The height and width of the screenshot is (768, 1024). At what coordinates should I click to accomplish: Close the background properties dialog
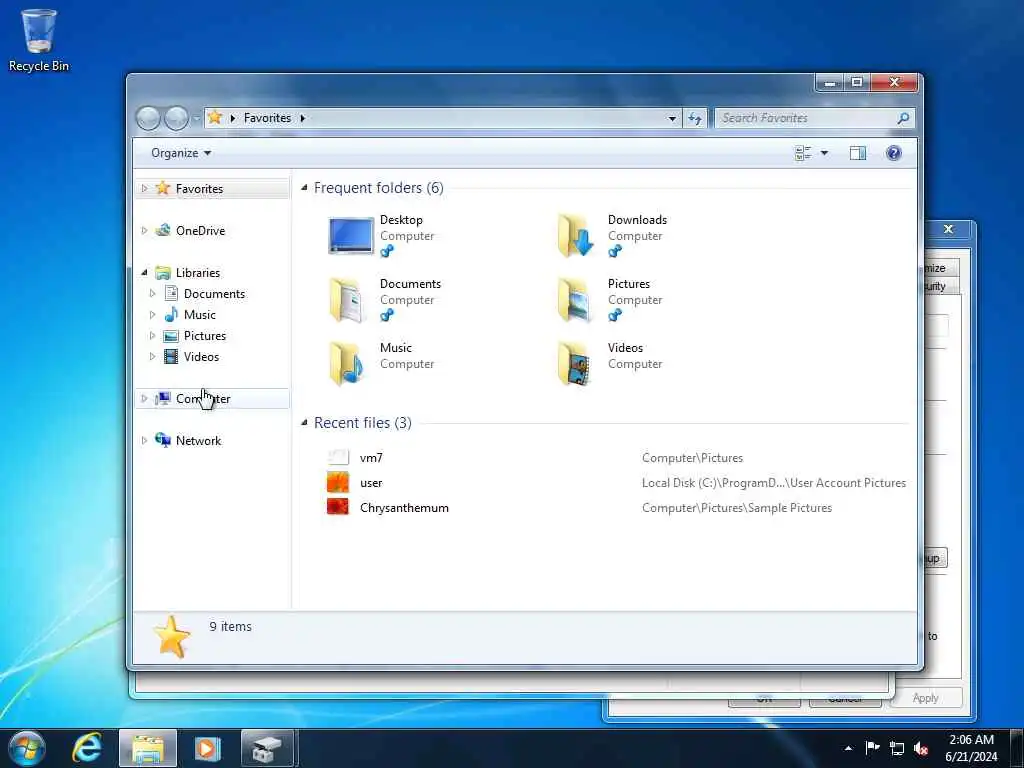click(949, 229)
